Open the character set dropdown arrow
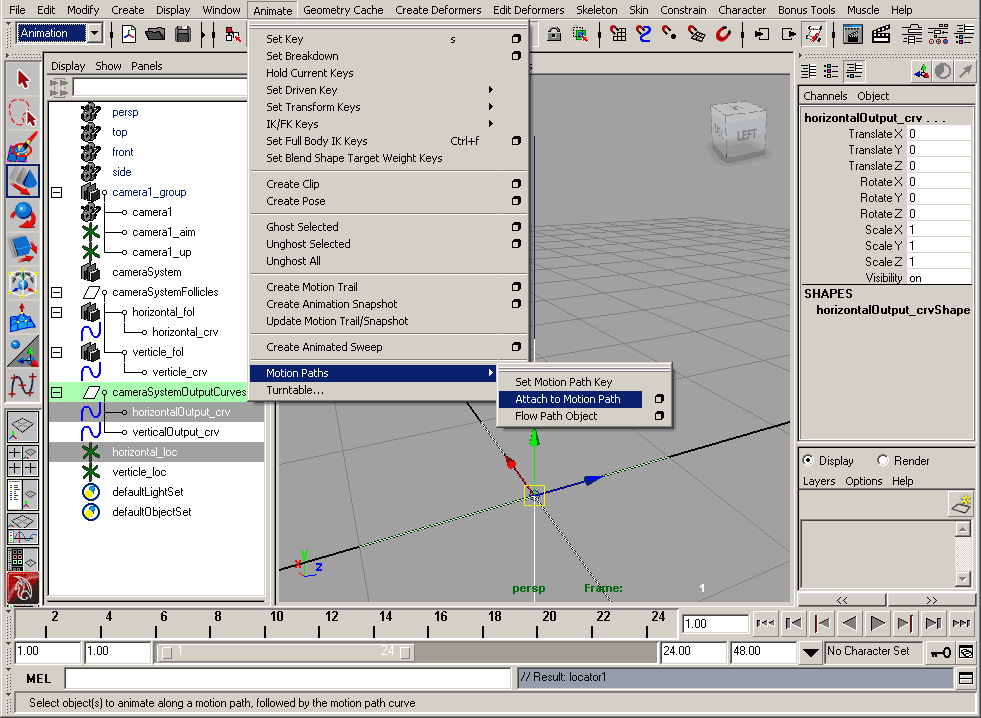This screenshot has width=981, height=718. (810, 652)
